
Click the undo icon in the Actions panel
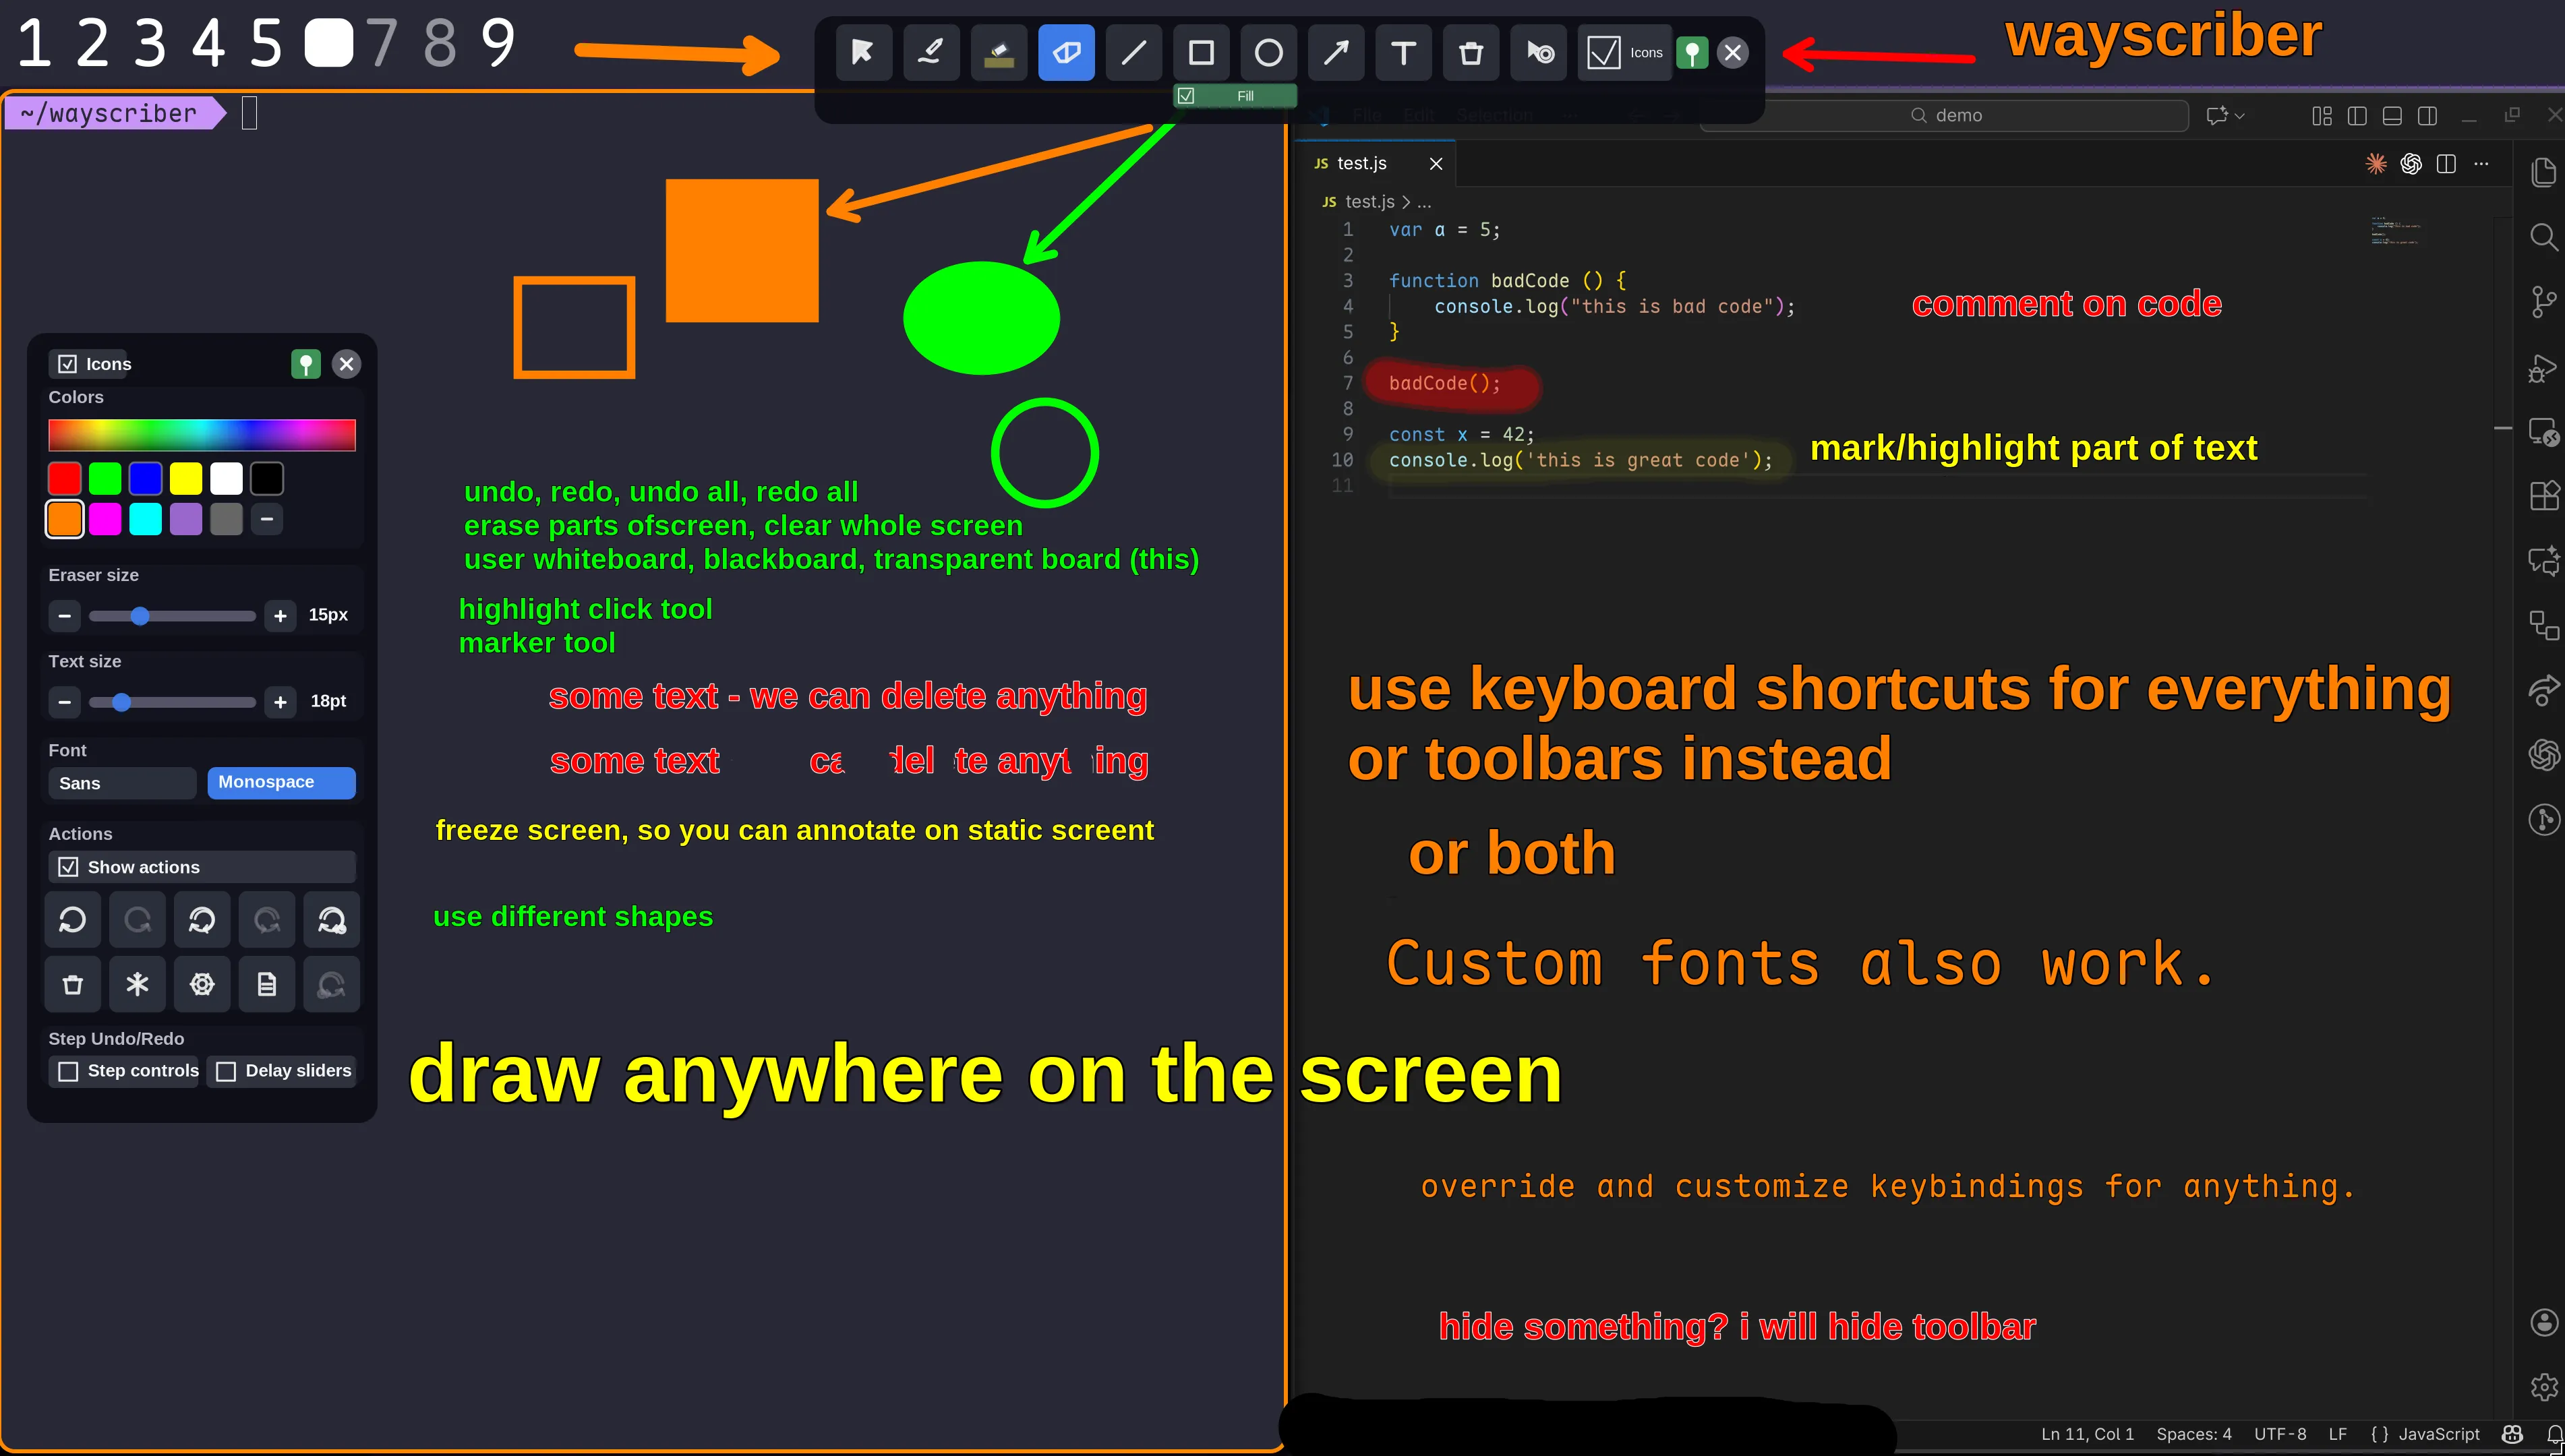point(72,919)
